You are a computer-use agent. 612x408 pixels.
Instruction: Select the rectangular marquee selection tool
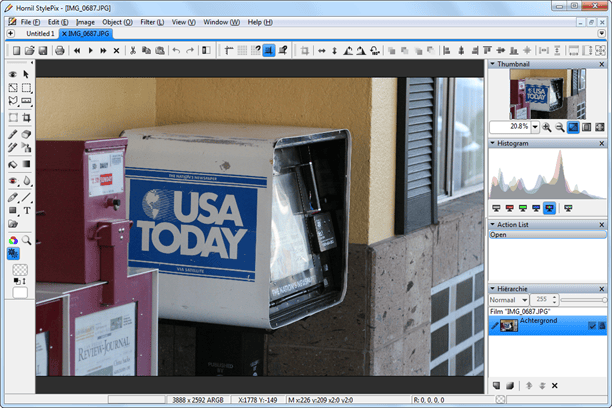pyautogui.click(x=26, y=88)
